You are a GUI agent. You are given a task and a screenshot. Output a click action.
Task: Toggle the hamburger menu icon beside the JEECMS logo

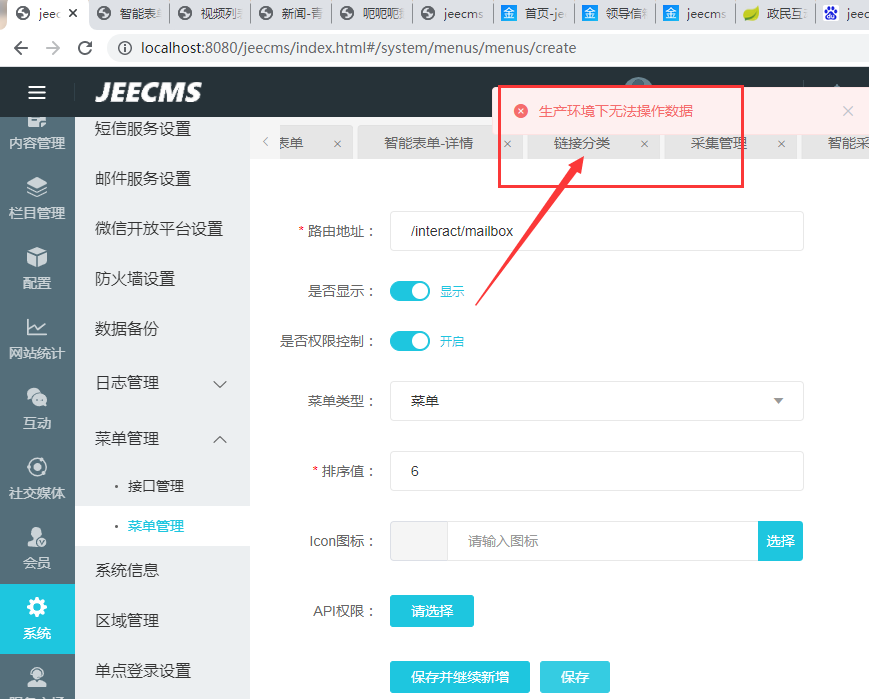point(37,93)
